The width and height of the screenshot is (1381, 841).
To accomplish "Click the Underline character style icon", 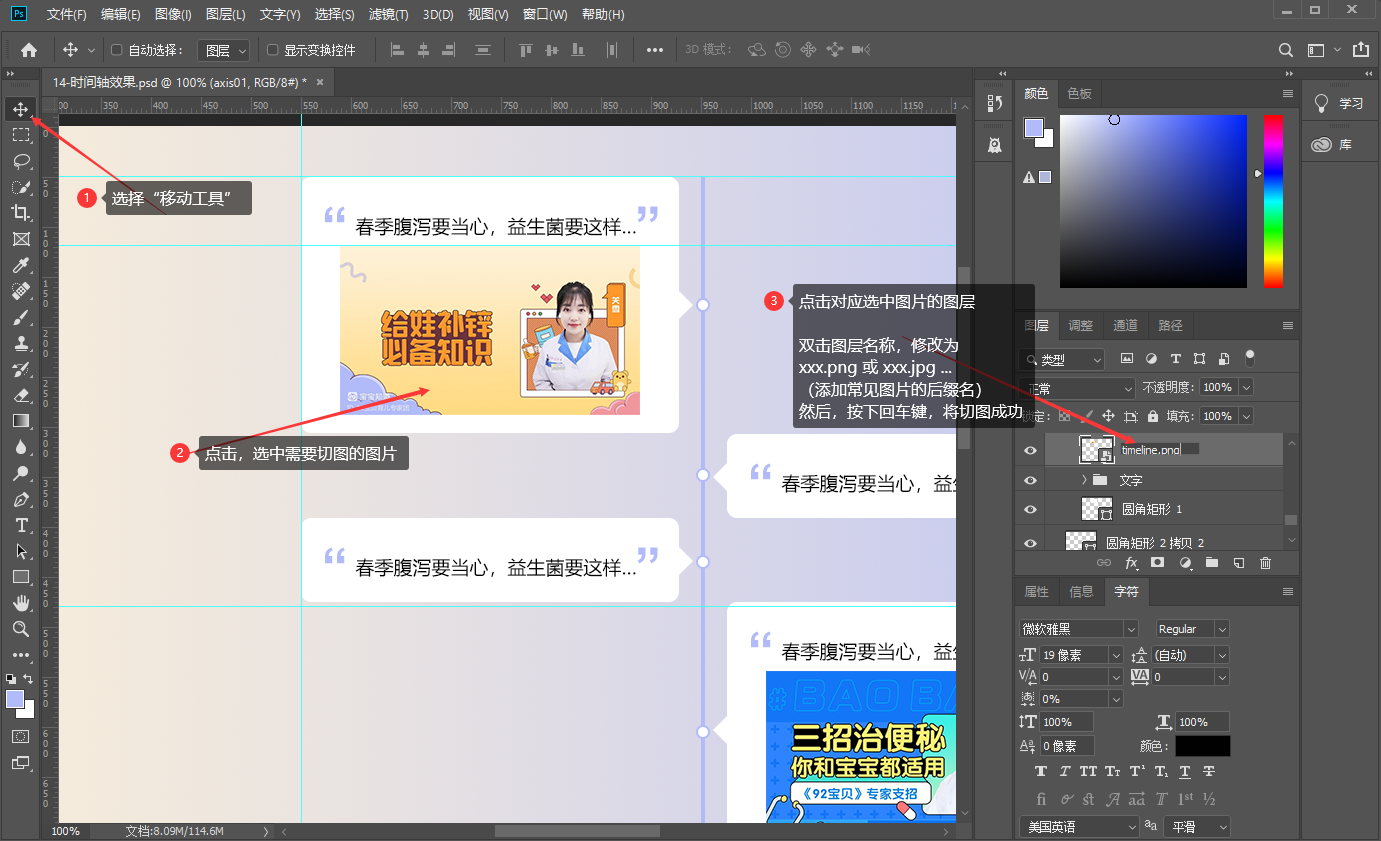I will (x=1185, y=772).
